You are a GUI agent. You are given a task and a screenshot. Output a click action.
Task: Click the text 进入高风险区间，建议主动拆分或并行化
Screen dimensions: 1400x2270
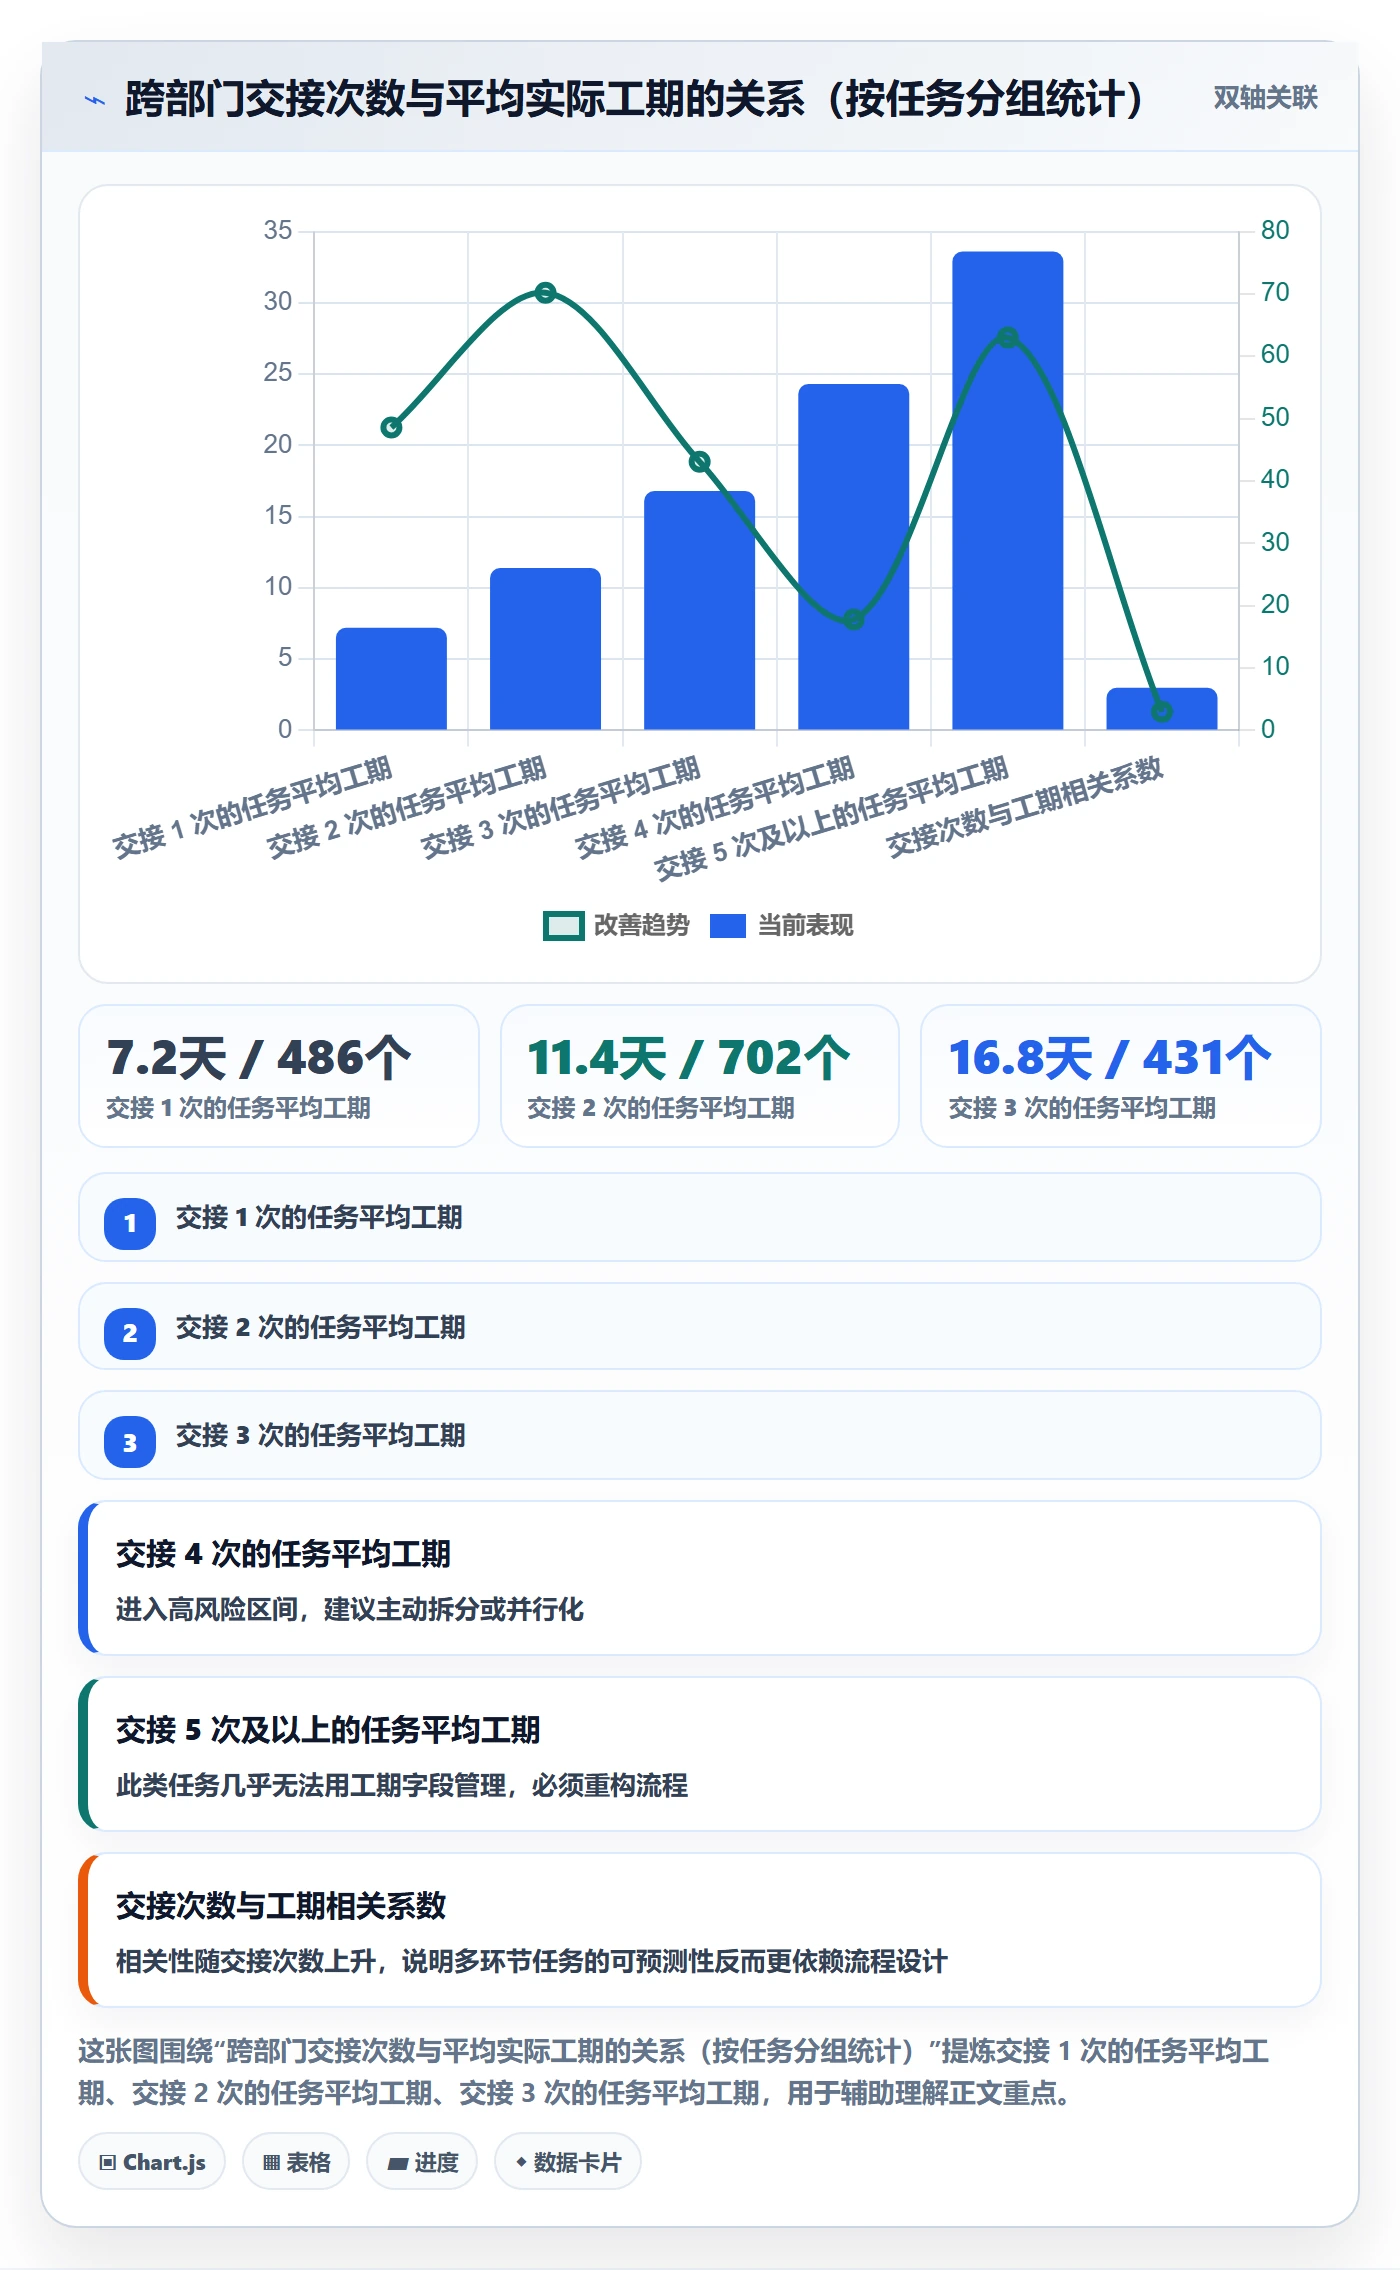(x=350, y=1609)
